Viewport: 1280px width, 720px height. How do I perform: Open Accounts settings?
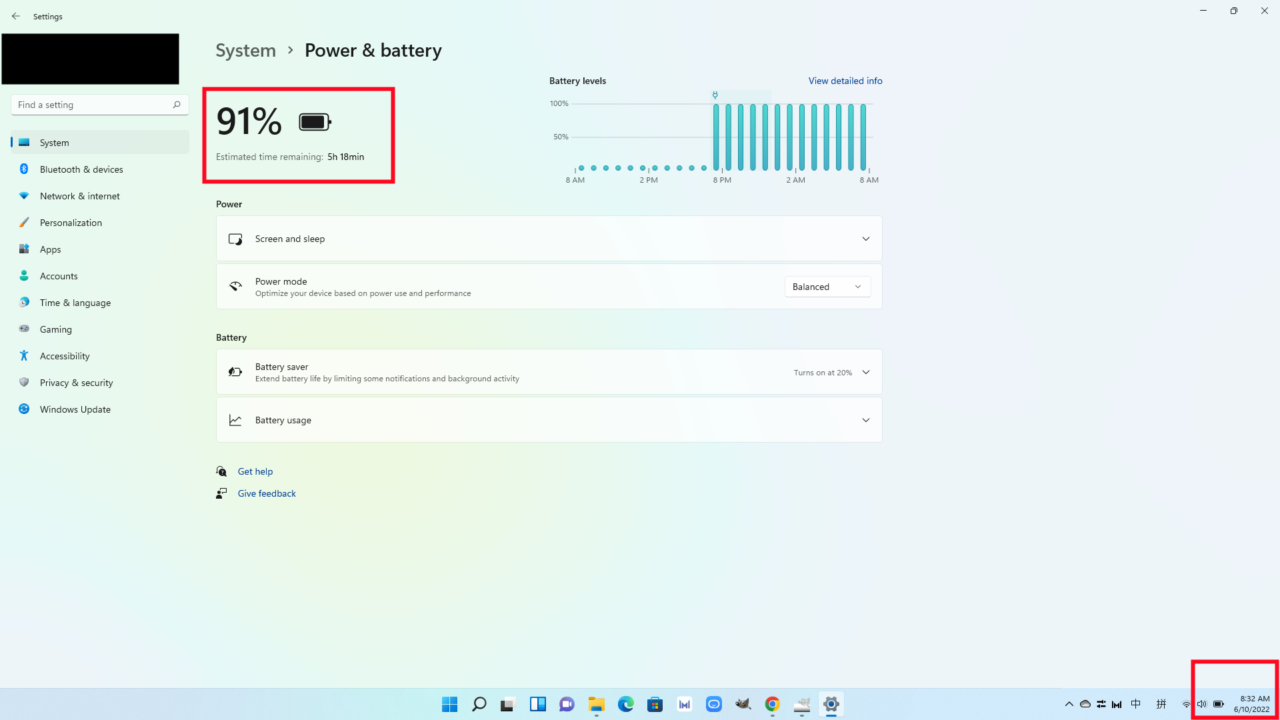pos(100,276)
